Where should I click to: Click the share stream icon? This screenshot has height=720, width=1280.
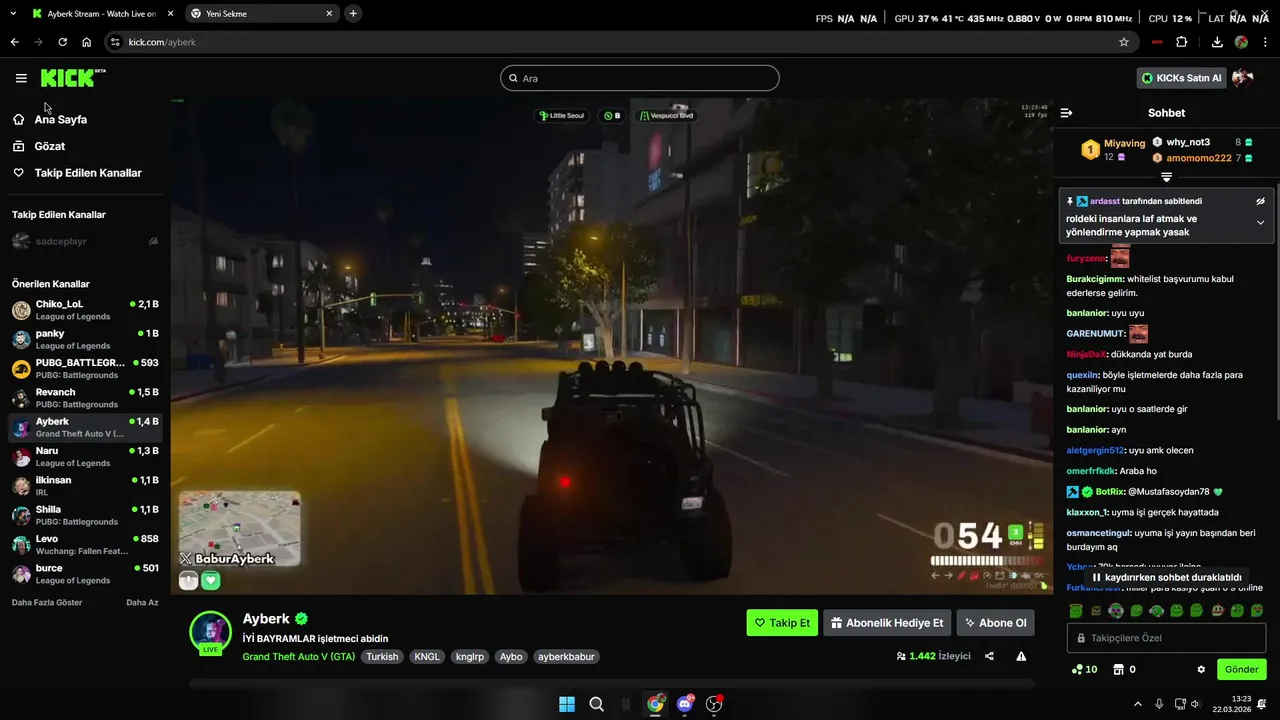989,656
